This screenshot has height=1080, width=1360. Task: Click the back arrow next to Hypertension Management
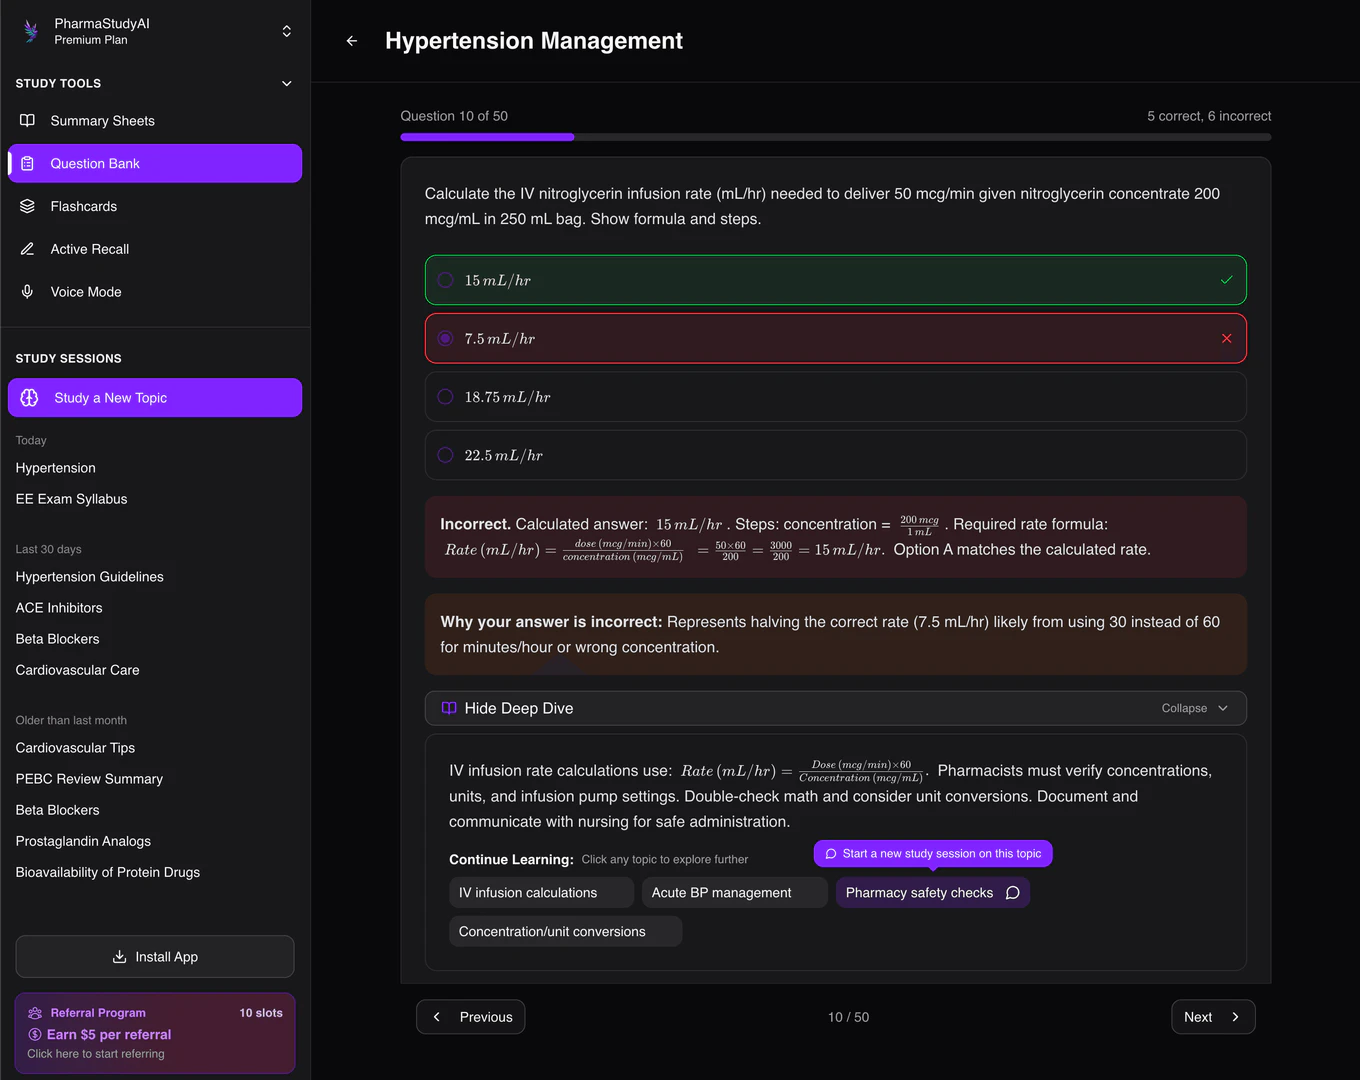pos(351,41)
